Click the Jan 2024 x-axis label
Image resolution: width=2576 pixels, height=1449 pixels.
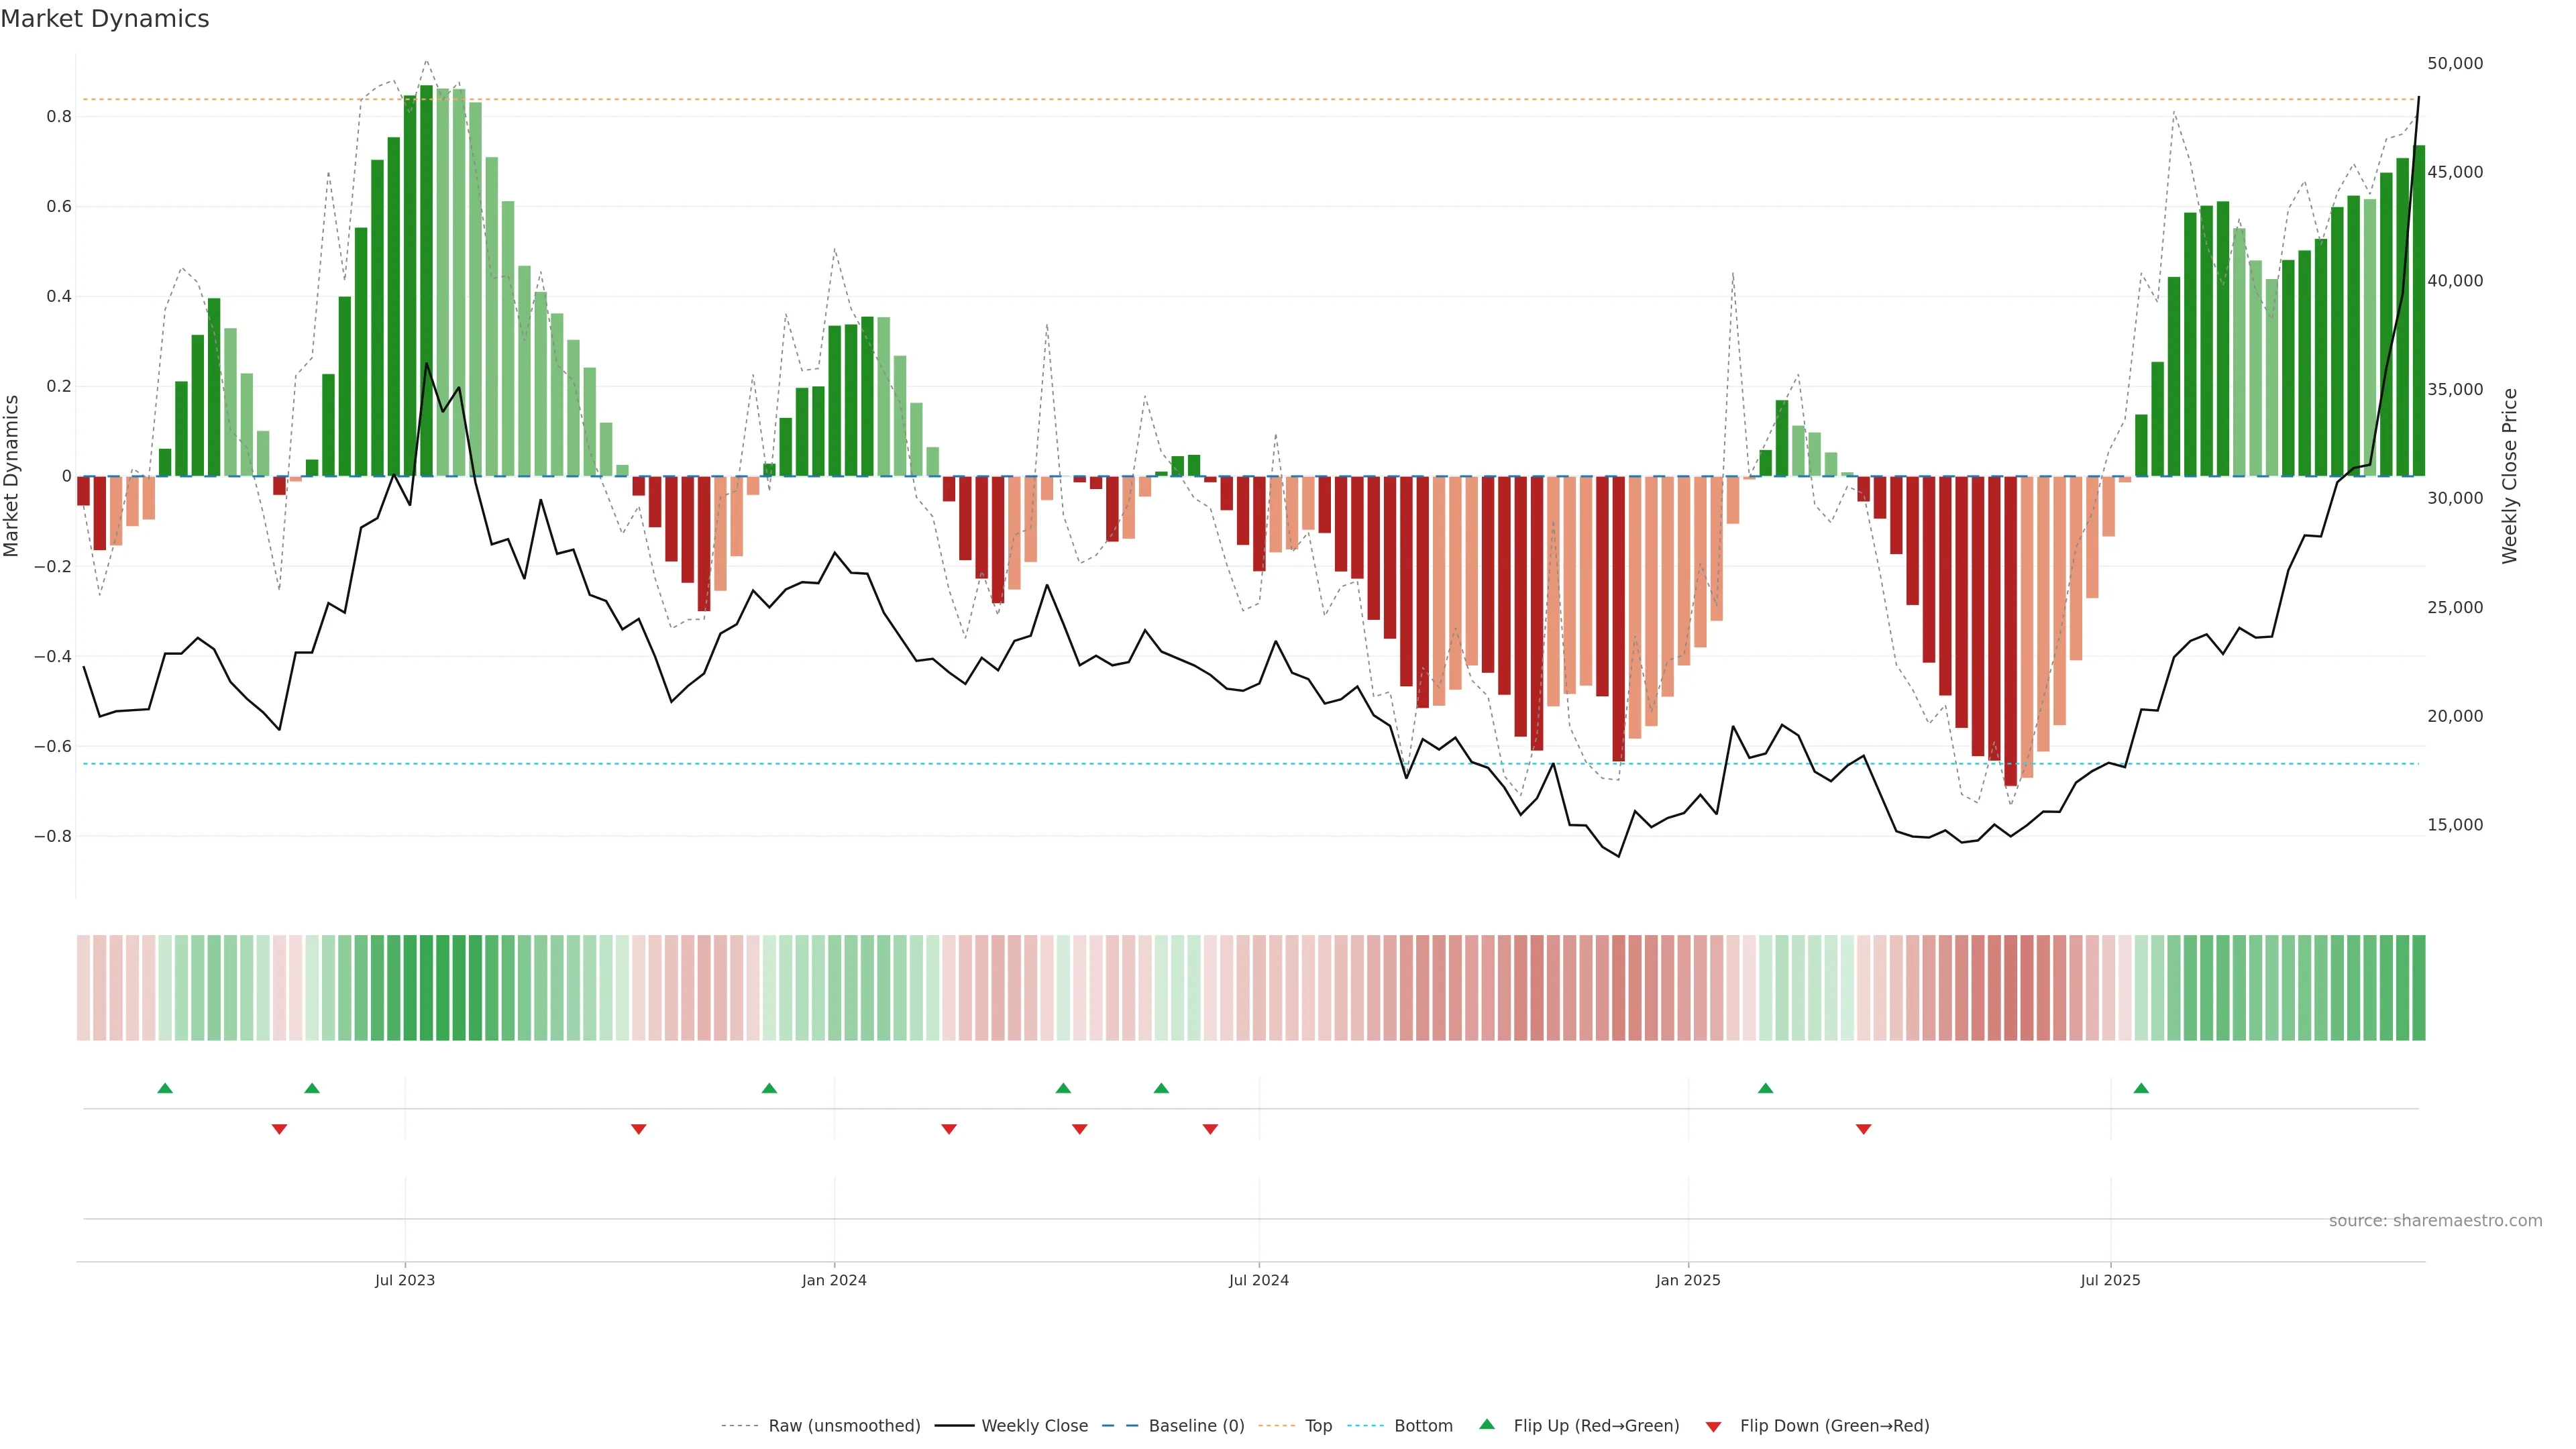click(x=834, y=1280)
